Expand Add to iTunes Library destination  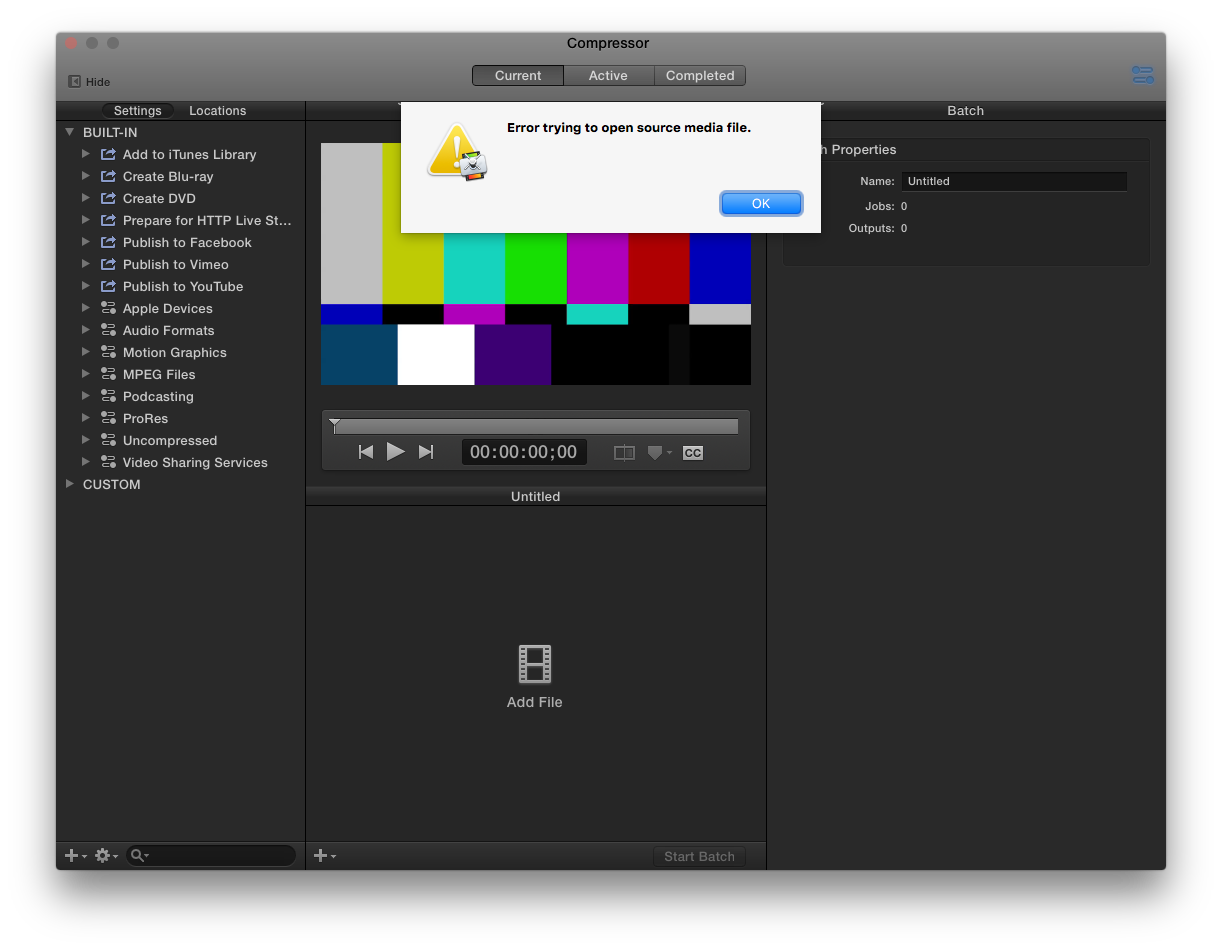point(86,154)
